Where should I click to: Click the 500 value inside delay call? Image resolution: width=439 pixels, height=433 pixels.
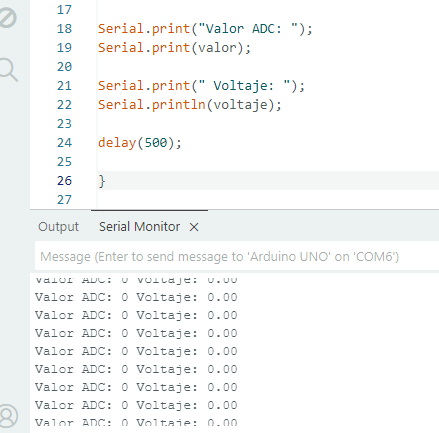pos(156,143)
